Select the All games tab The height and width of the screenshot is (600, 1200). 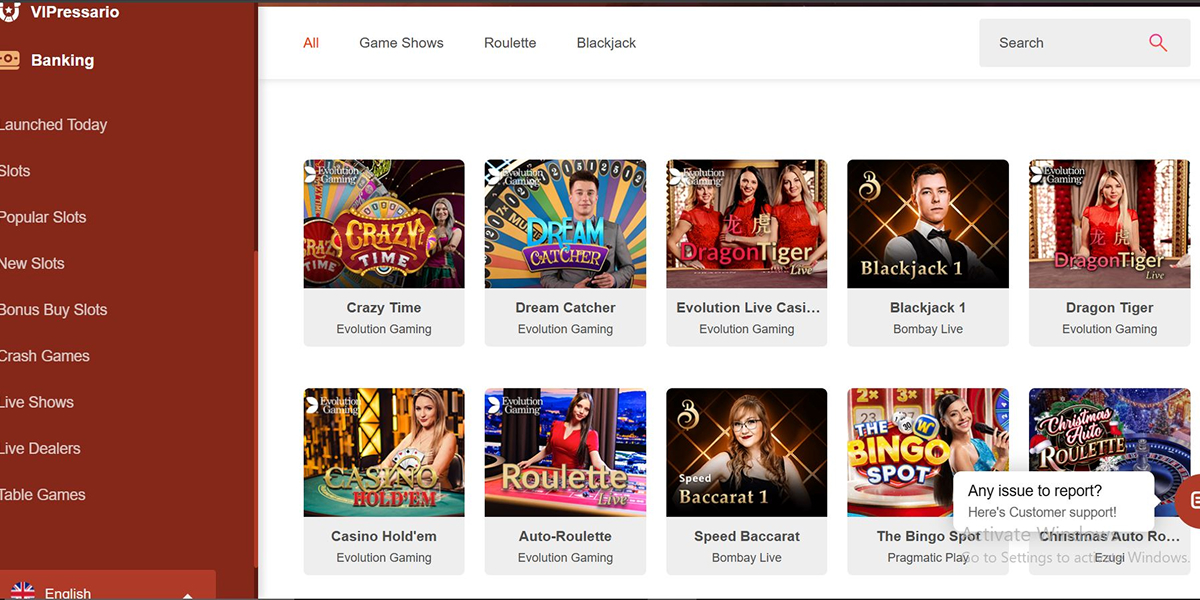311,43
